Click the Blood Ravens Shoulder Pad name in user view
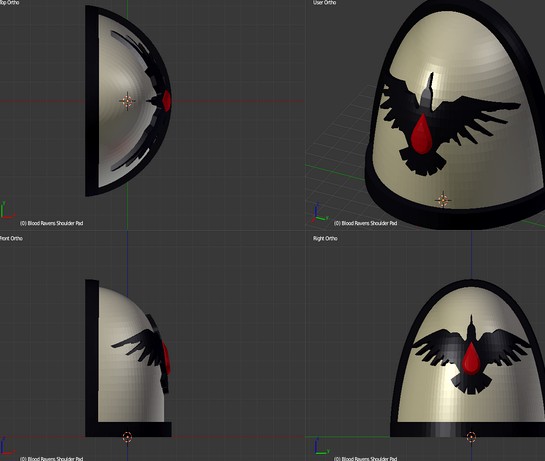 [365, 223]
